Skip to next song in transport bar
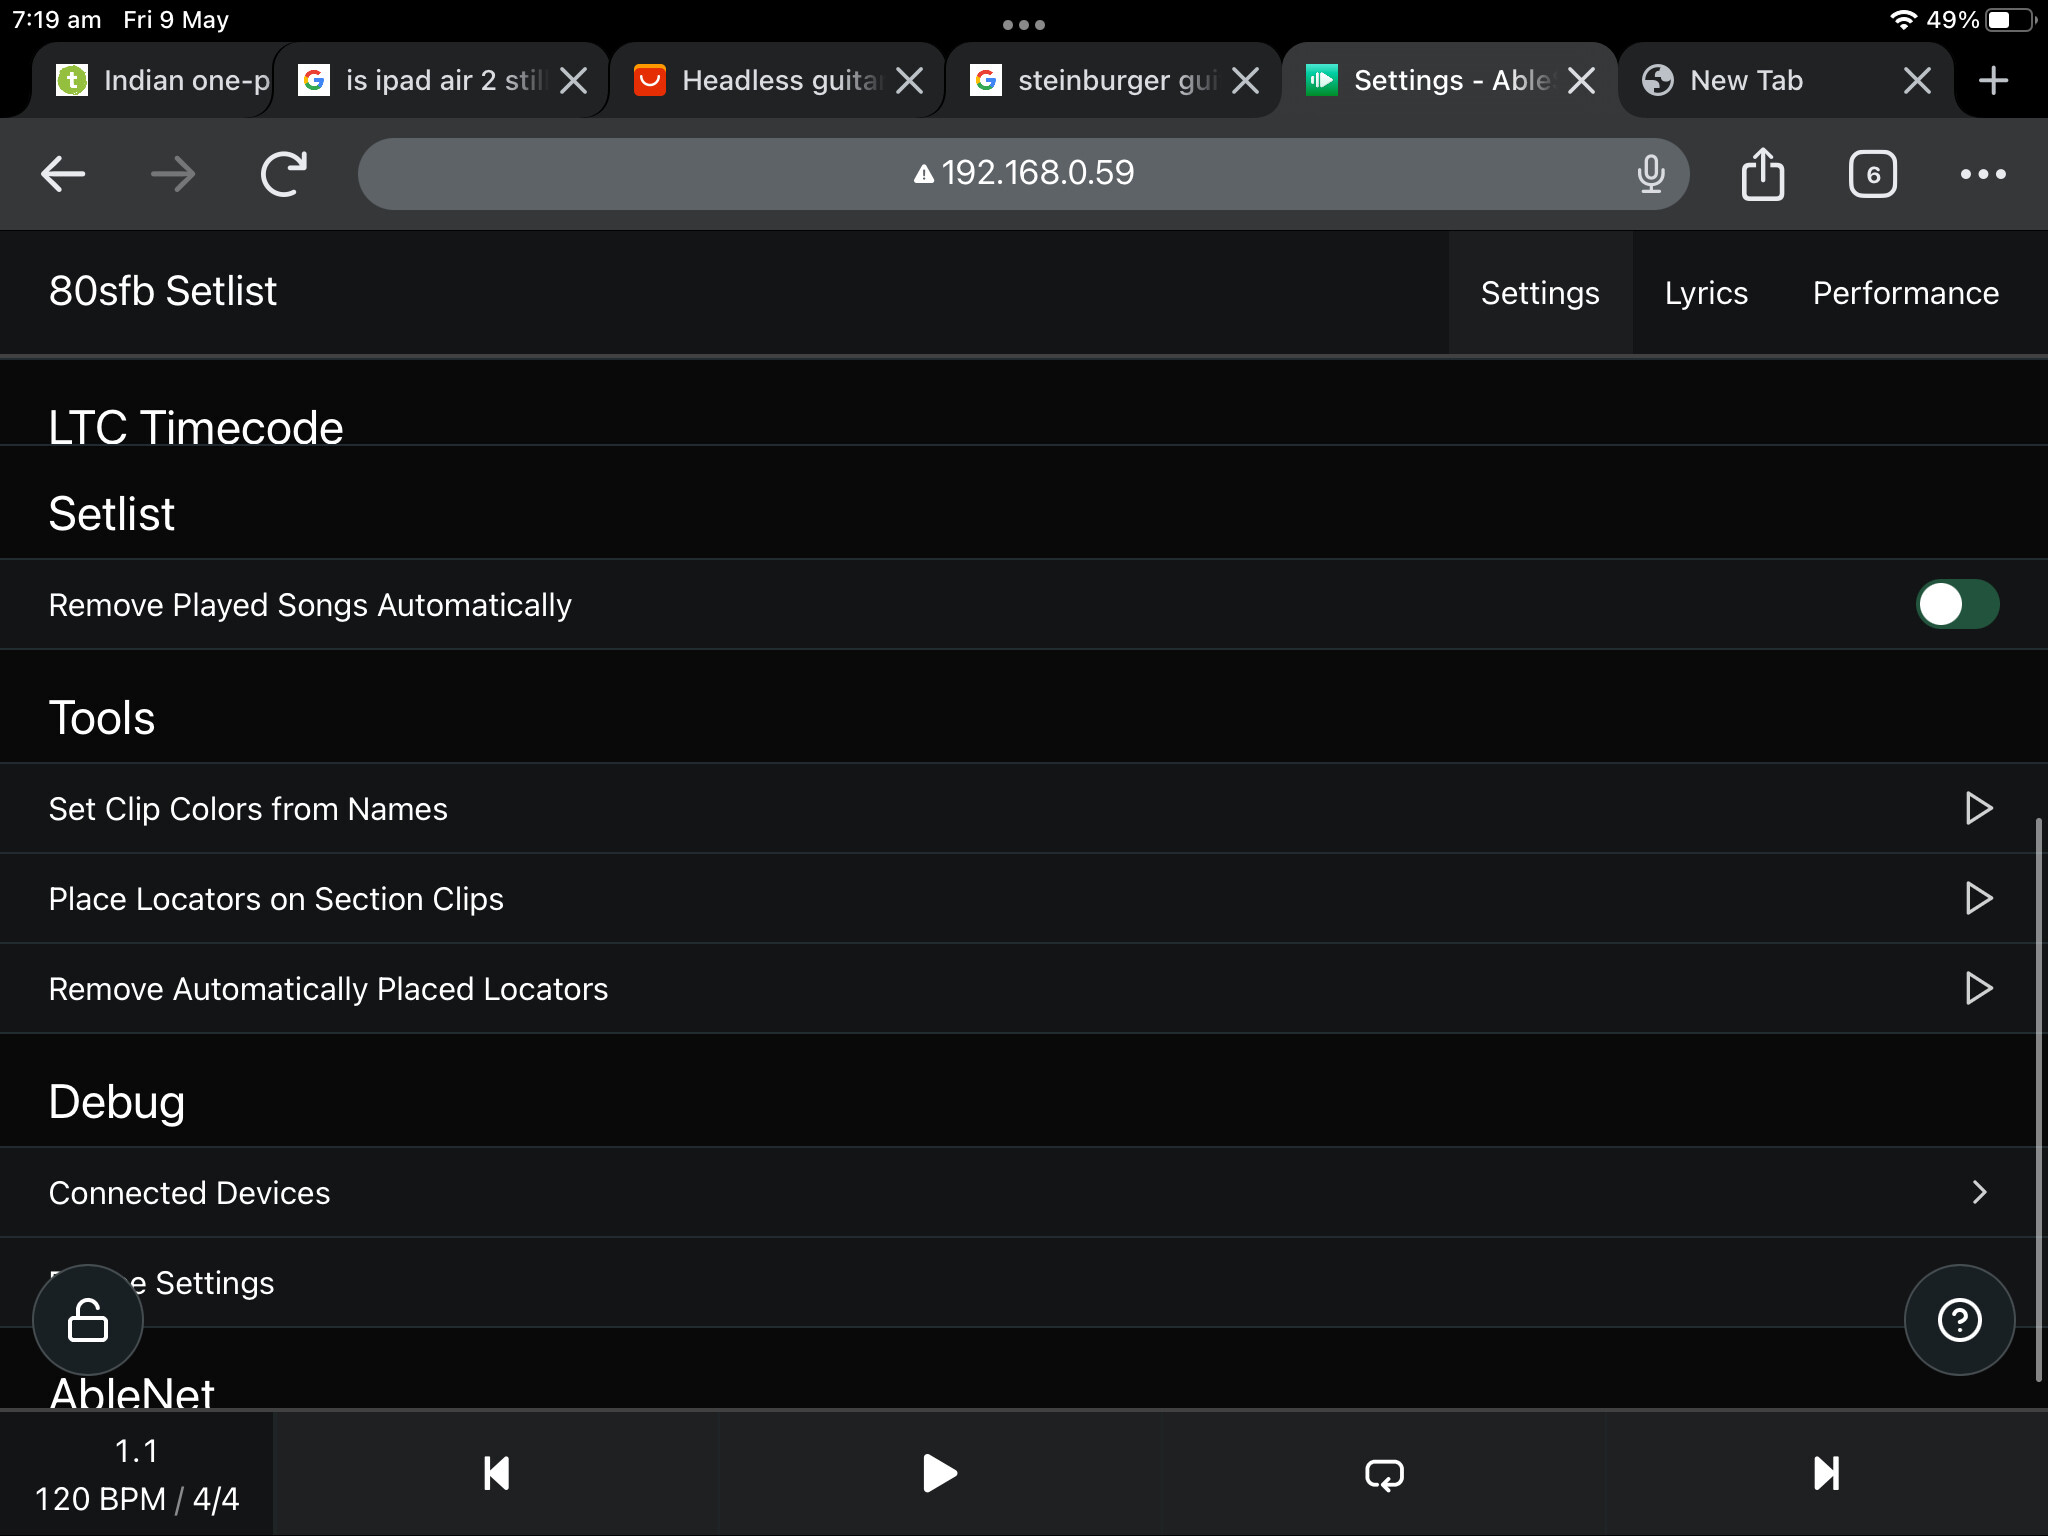Image resolution: width=2048 pixels, height=1536 pixels. point(1826,1473)
